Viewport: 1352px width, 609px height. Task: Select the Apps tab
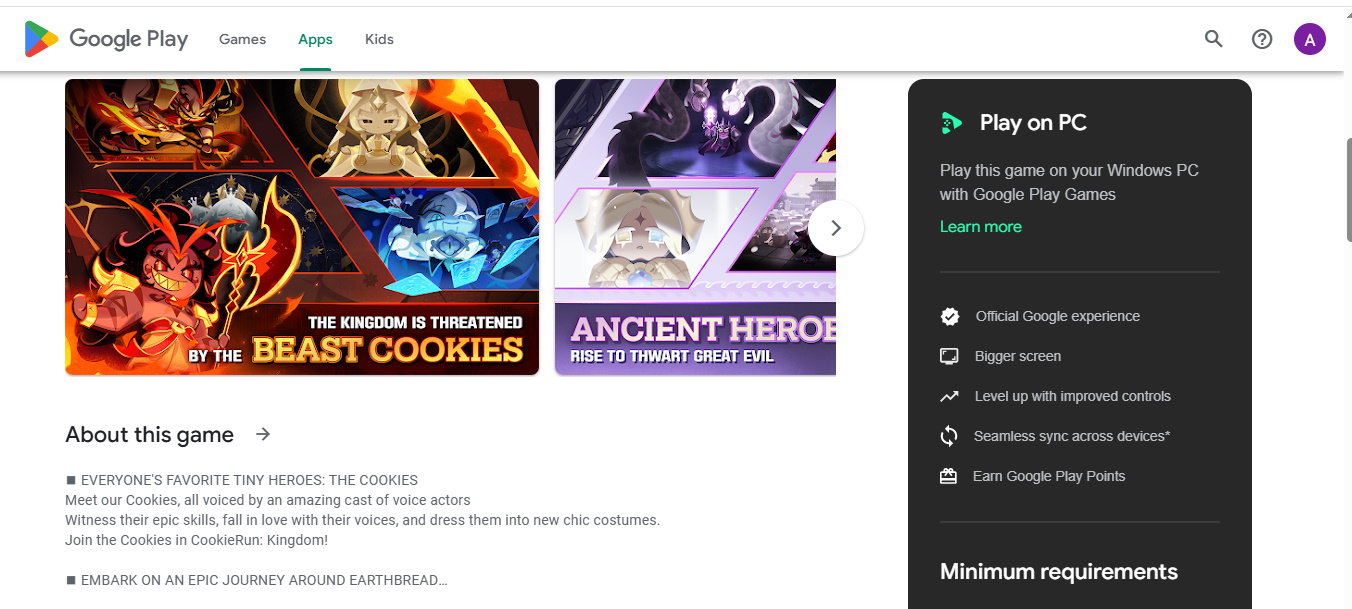315,39
